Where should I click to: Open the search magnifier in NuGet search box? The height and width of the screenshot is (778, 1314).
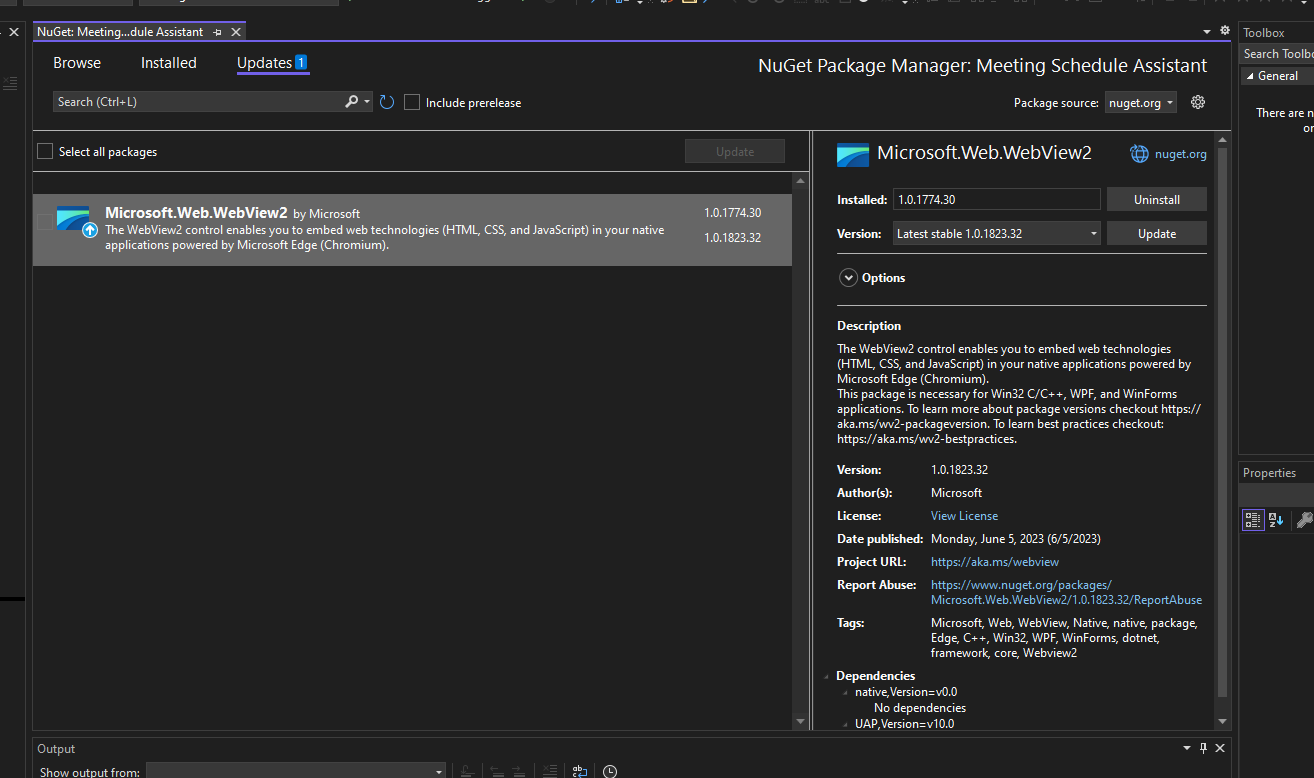tap(352, 101)
